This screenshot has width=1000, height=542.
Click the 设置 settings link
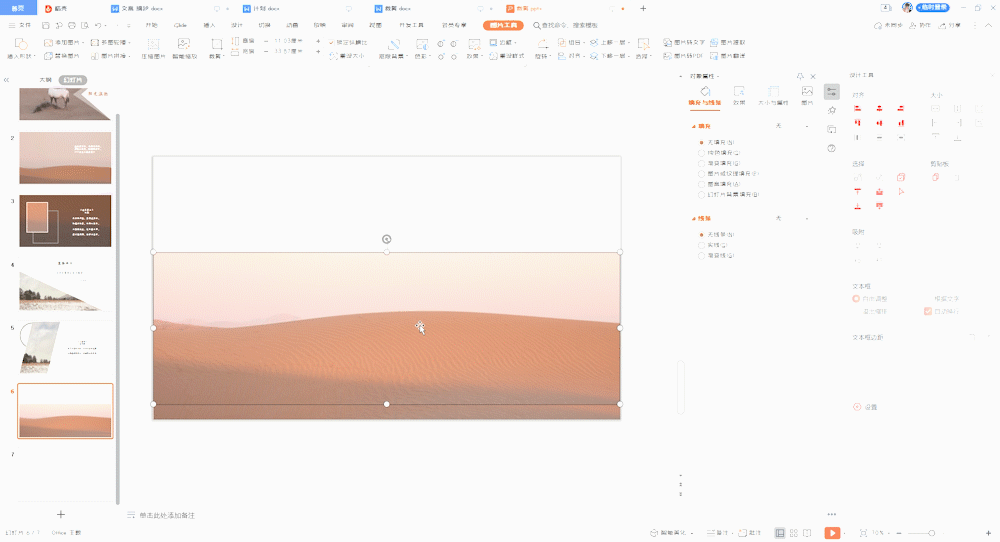click(866, 407)
